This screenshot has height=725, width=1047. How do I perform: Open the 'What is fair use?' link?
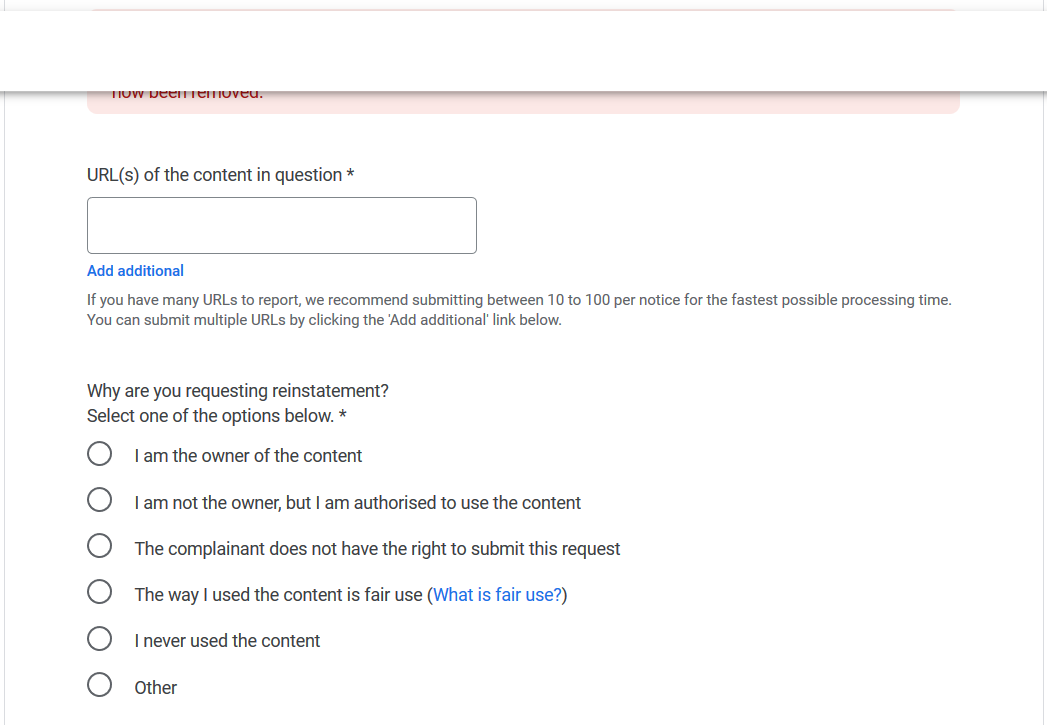[497, 595]
